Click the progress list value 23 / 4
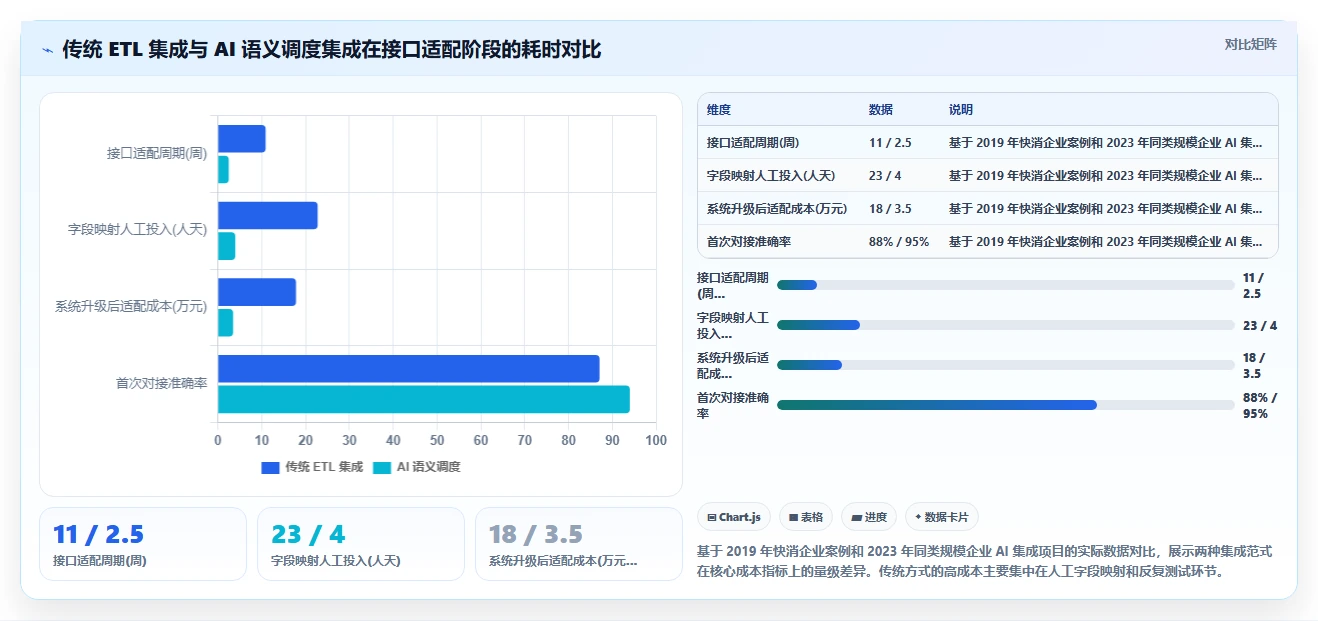This screenshot has width=1318, height=621. pyautogui.click(x=1259, y=325)
